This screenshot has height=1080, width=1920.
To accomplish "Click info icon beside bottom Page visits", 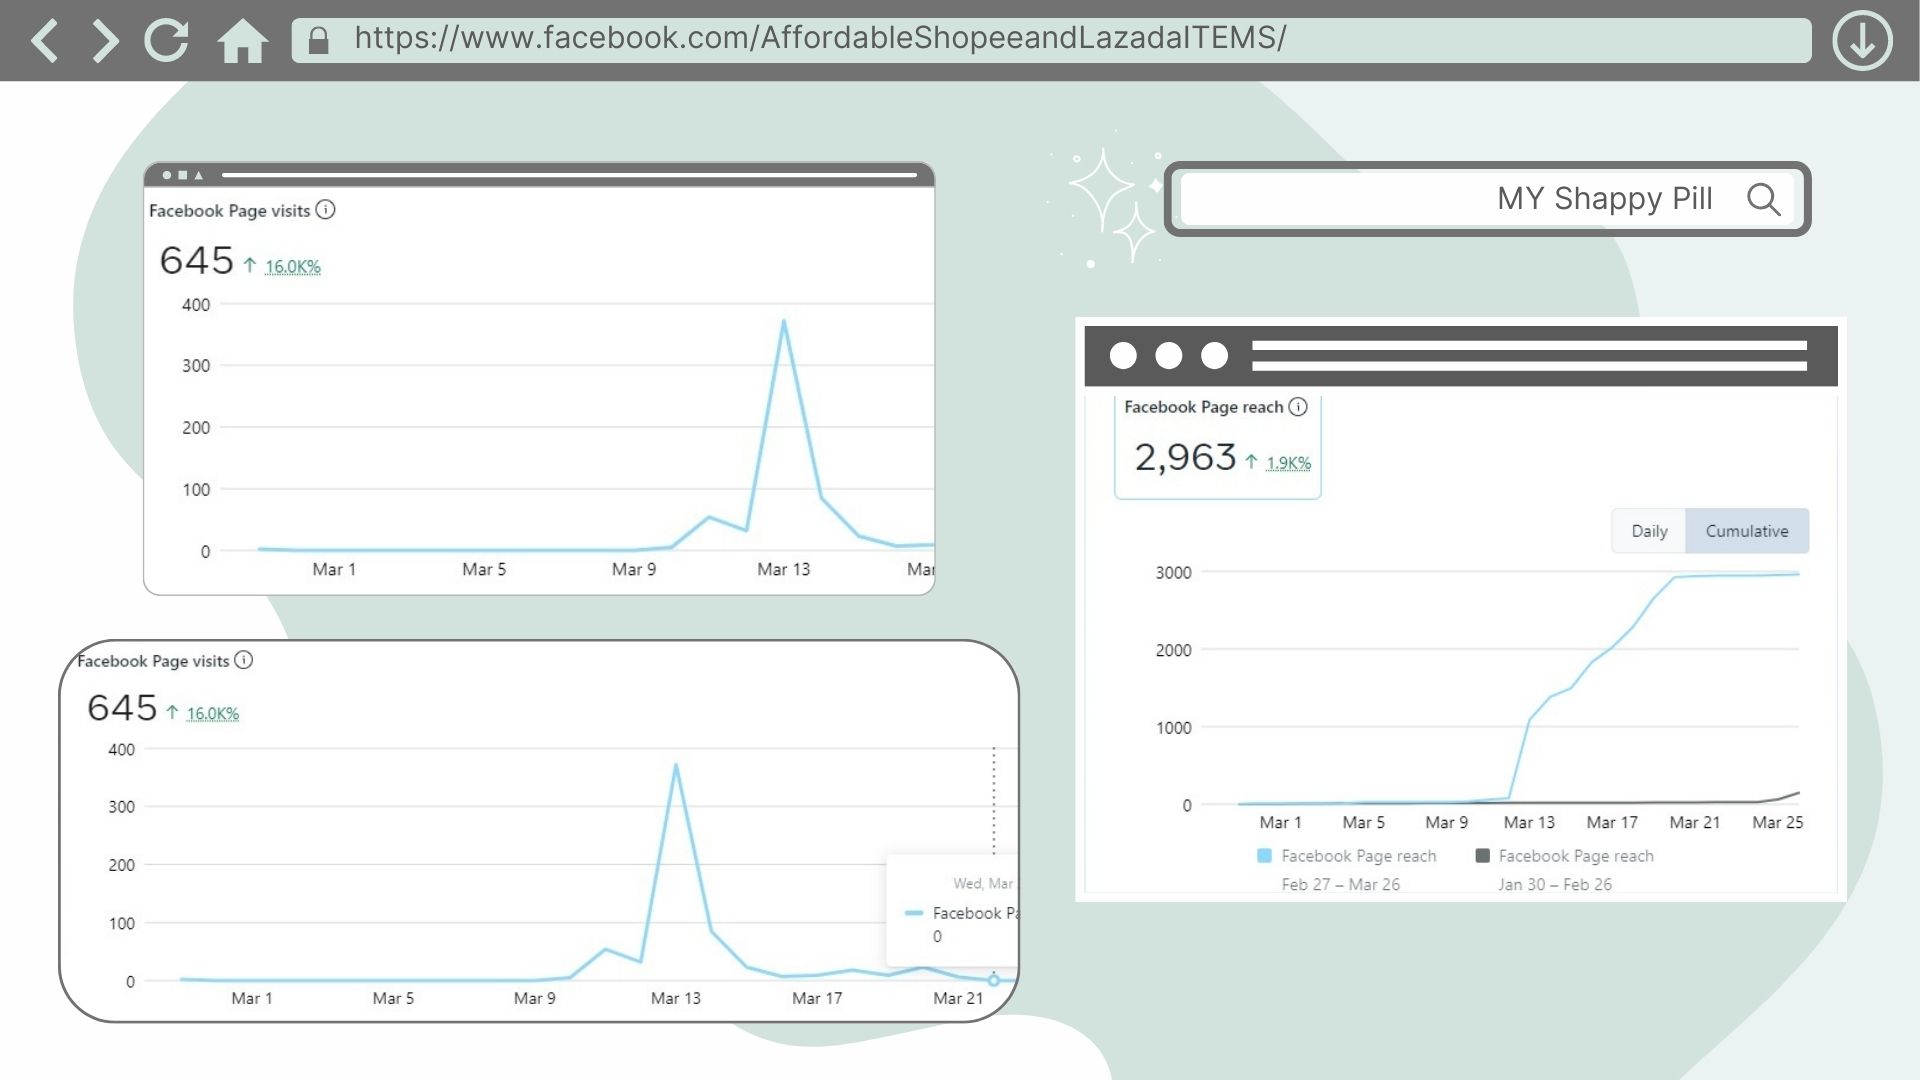I will point(243,660).
